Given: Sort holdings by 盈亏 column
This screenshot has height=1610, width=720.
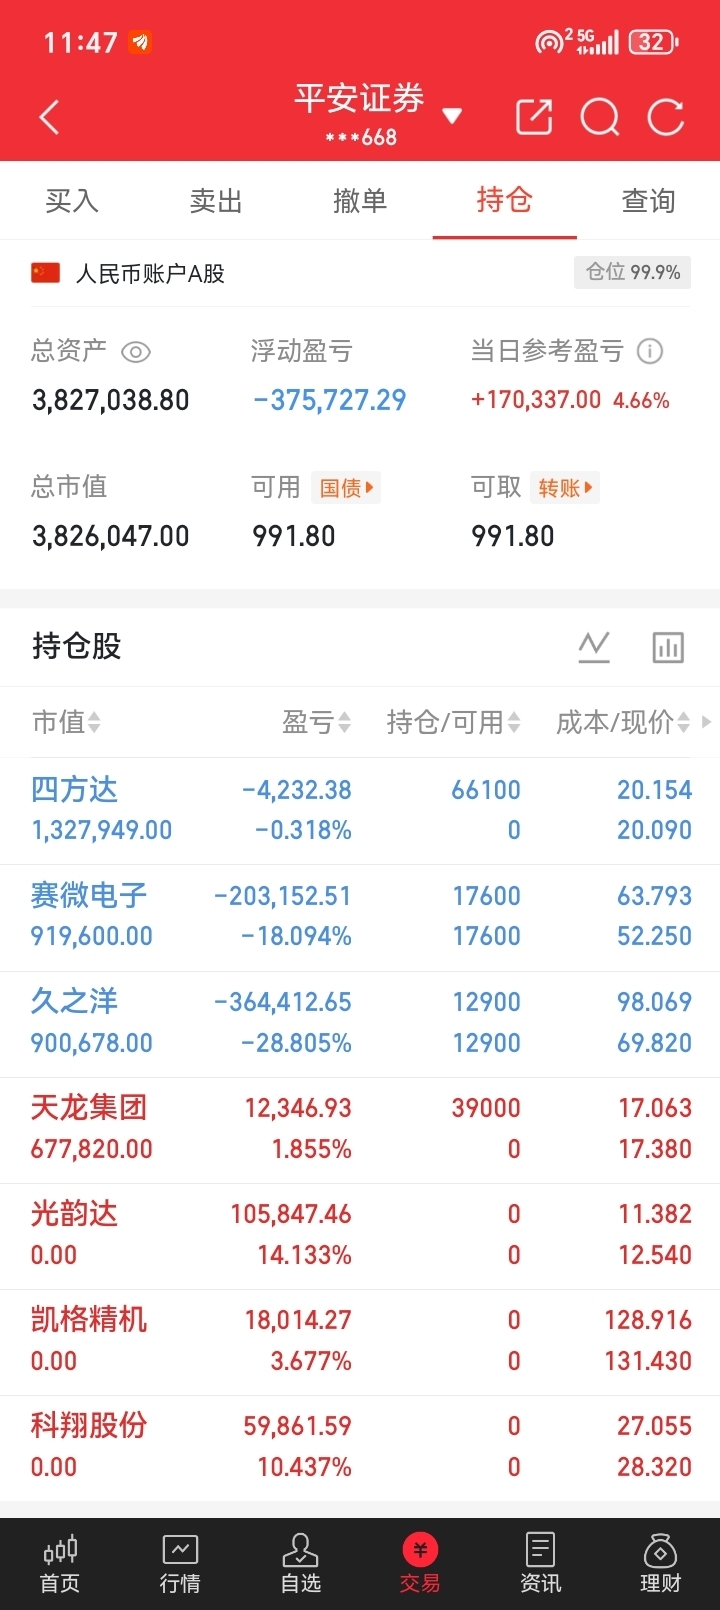Looking at the screenshot, I should [316, 722].
